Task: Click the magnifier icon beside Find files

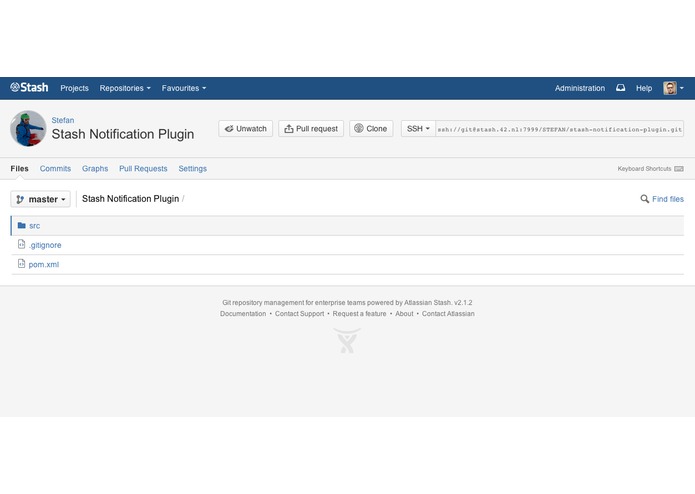Action: [x=644, y=199]
